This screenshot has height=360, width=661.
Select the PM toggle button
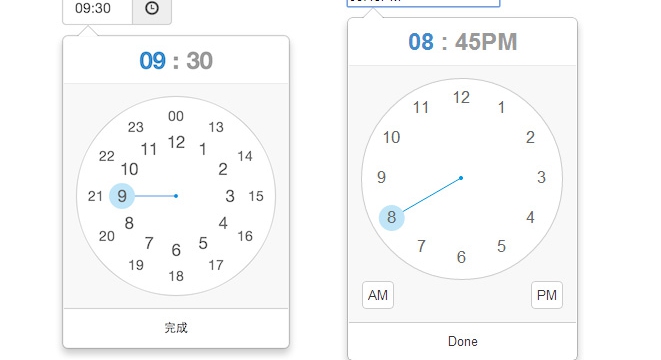point(547,295)
